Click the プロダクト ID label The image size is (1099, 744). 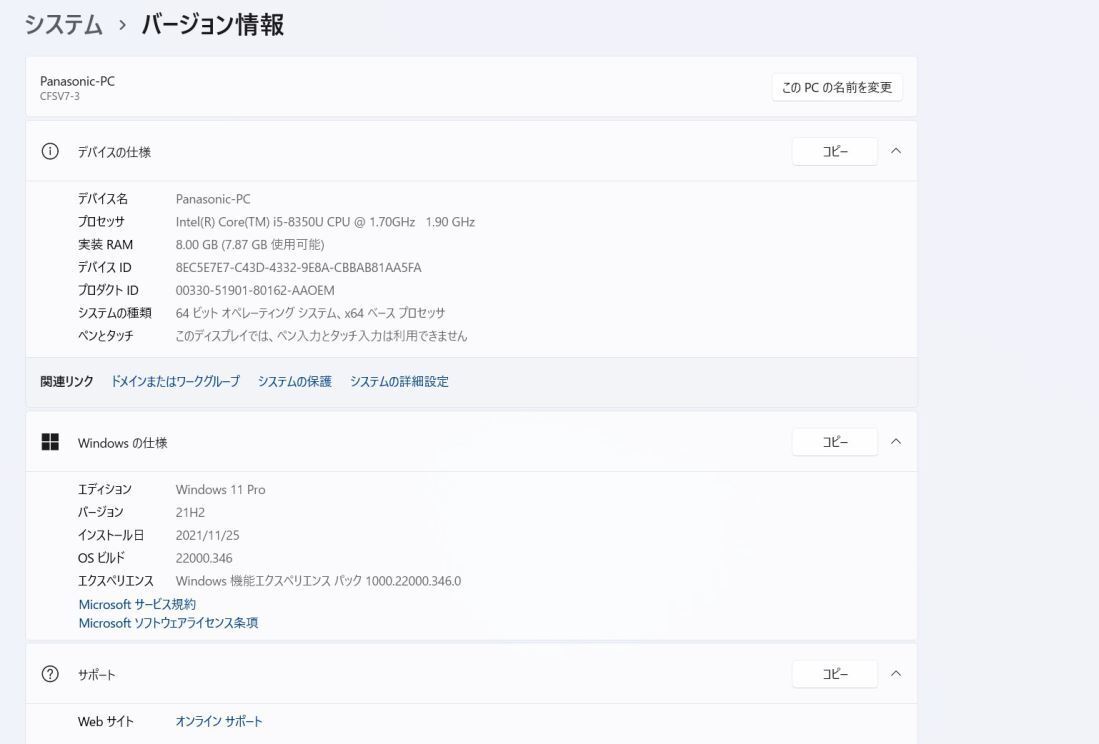[x=108, y=290]
